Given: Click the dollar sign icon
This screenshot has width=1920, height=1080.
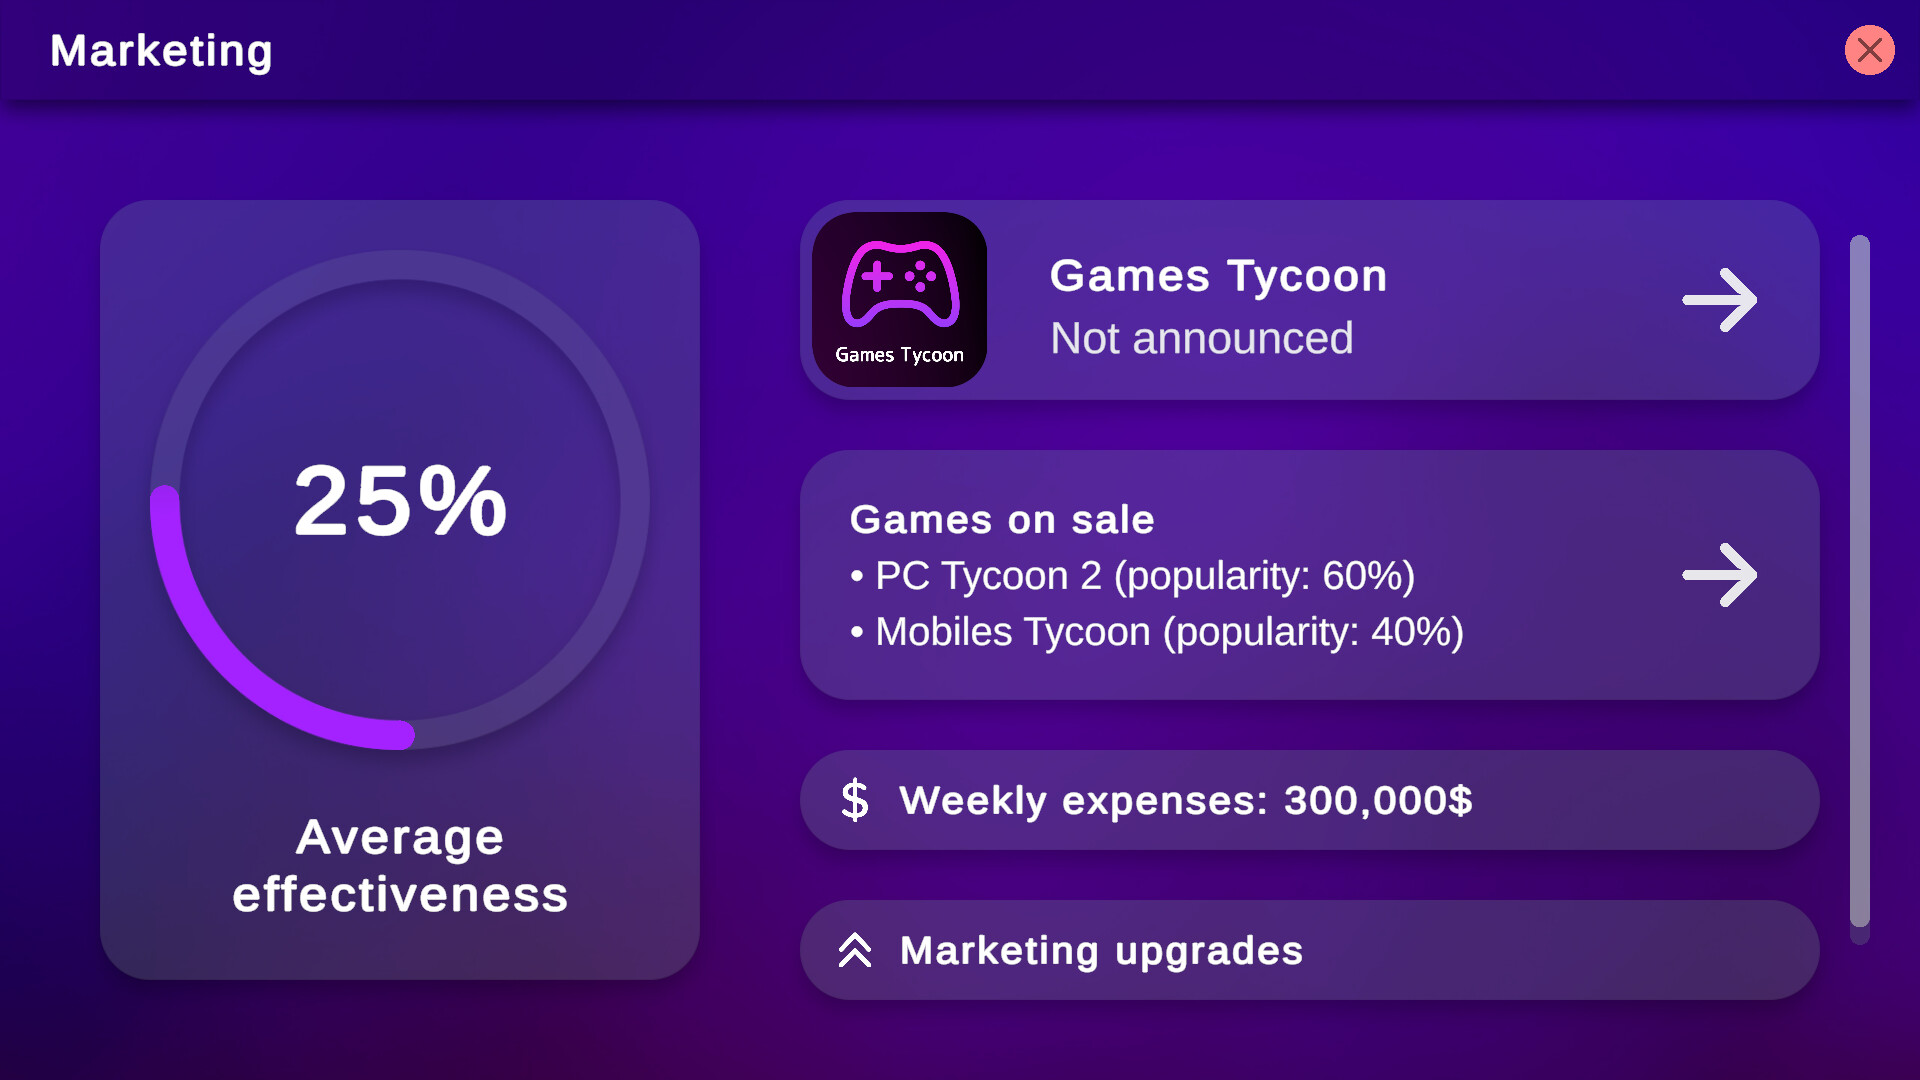Looking at the screenshot, I should (x=855, y=800).
